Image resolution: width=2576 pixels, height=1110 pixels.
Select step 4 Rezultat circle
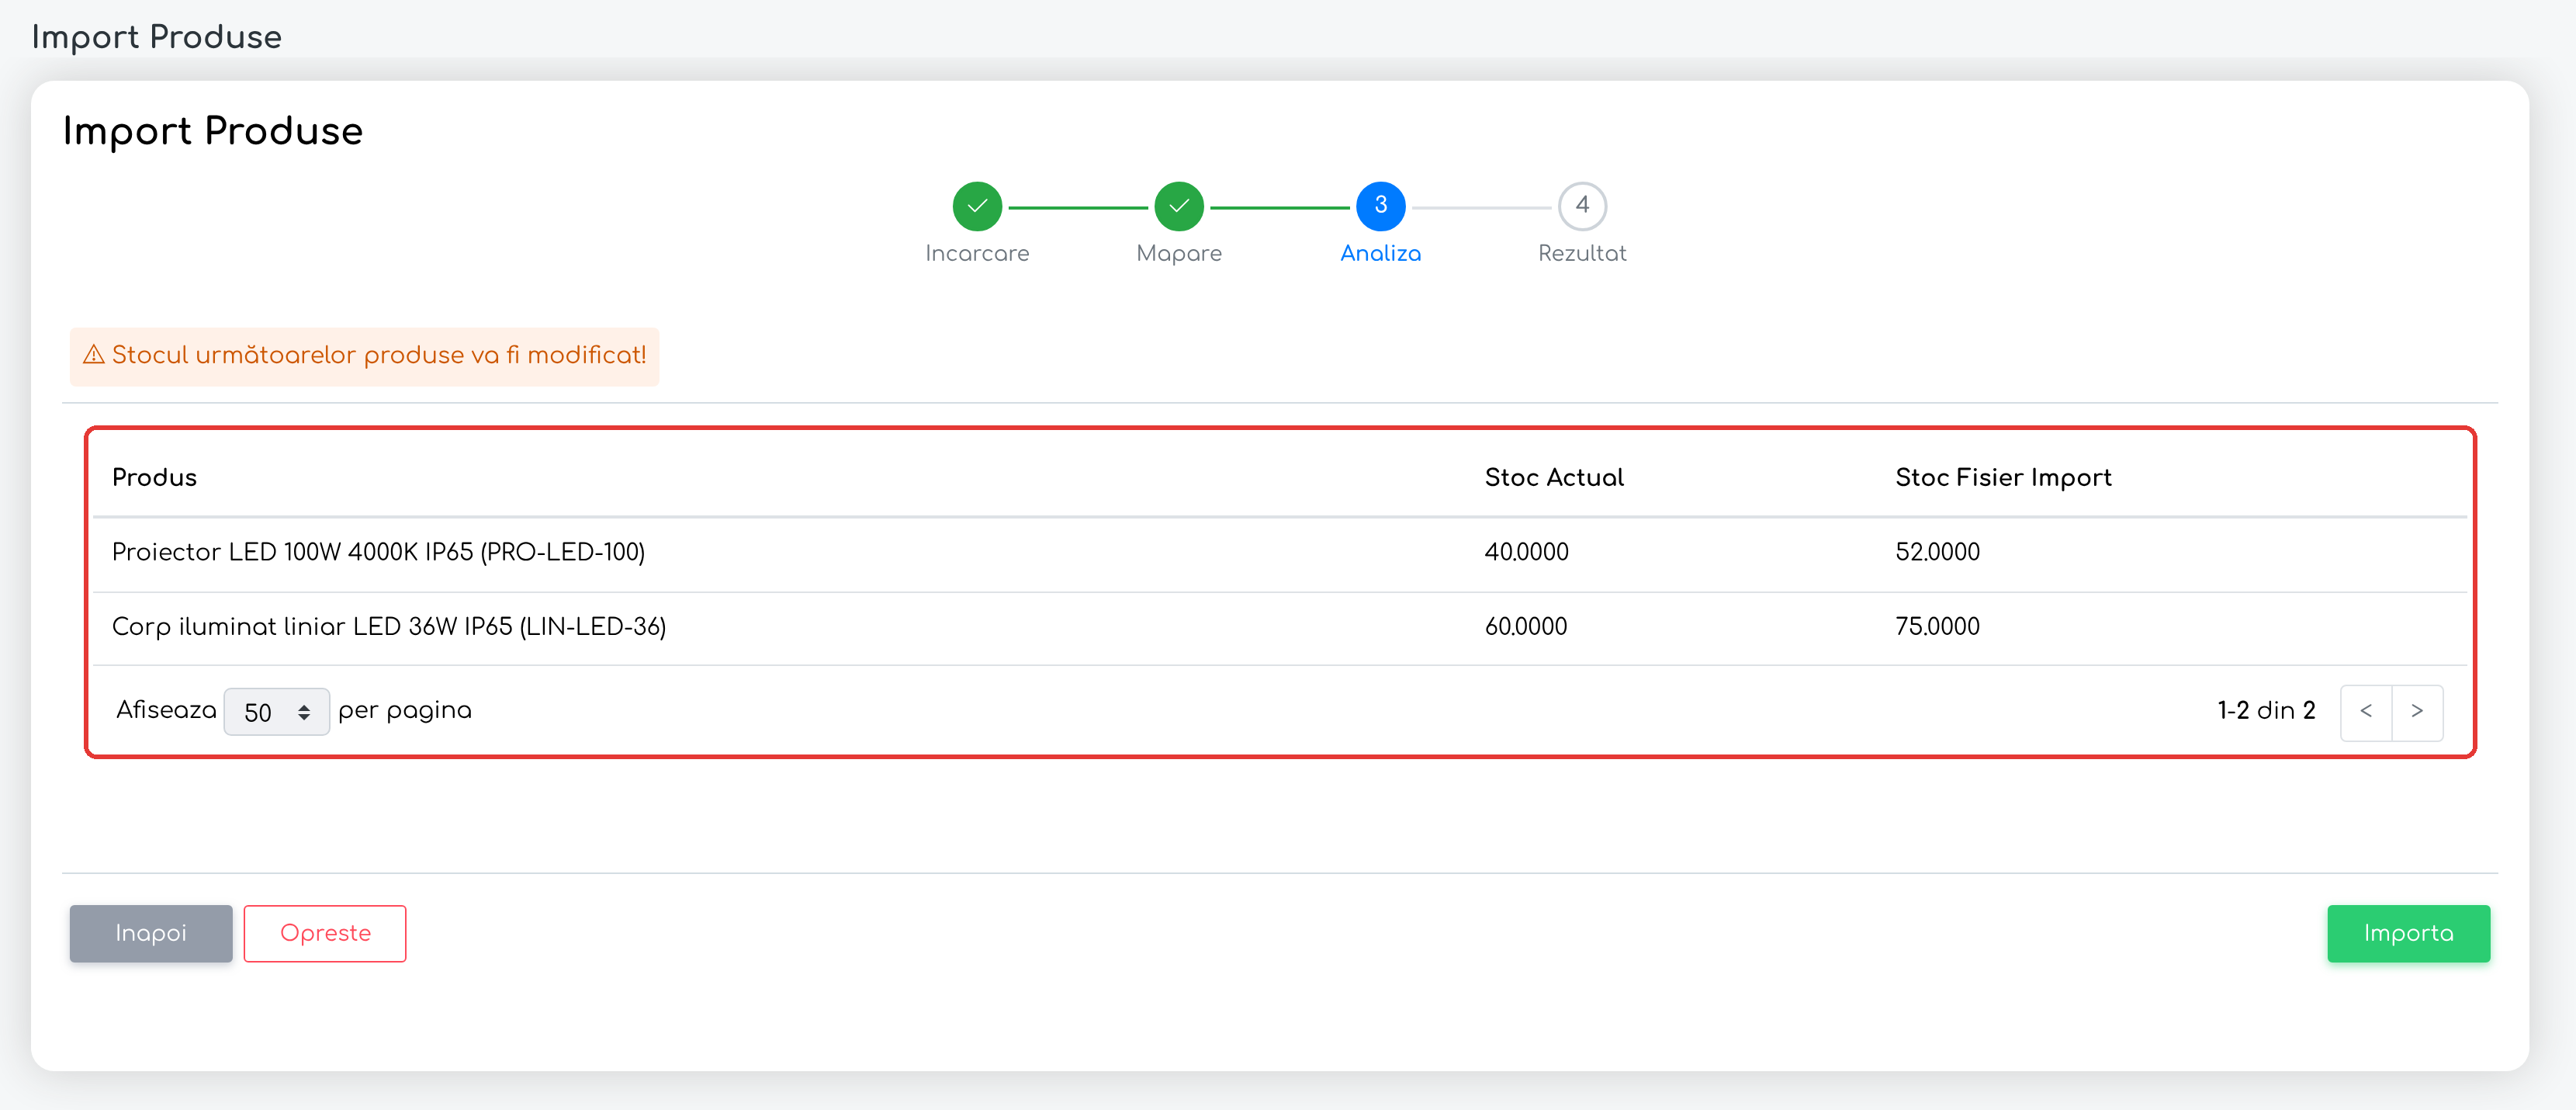(x=1582, y=206)
